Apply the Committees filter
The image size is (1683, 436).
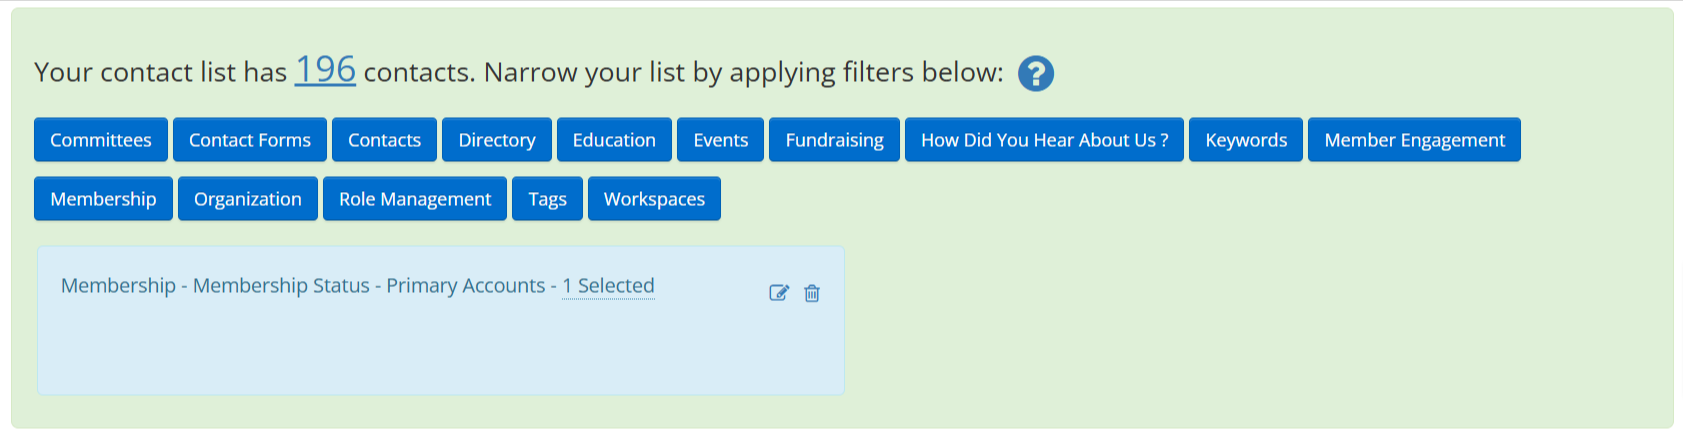(x=101, y=140)
